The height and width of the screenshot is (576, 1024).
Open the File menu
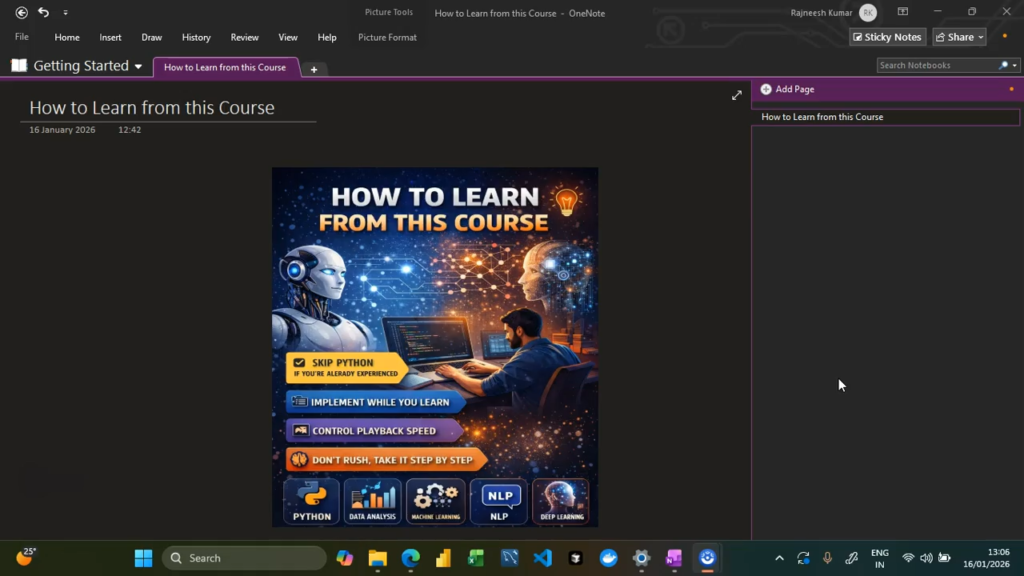pos(22,37)
